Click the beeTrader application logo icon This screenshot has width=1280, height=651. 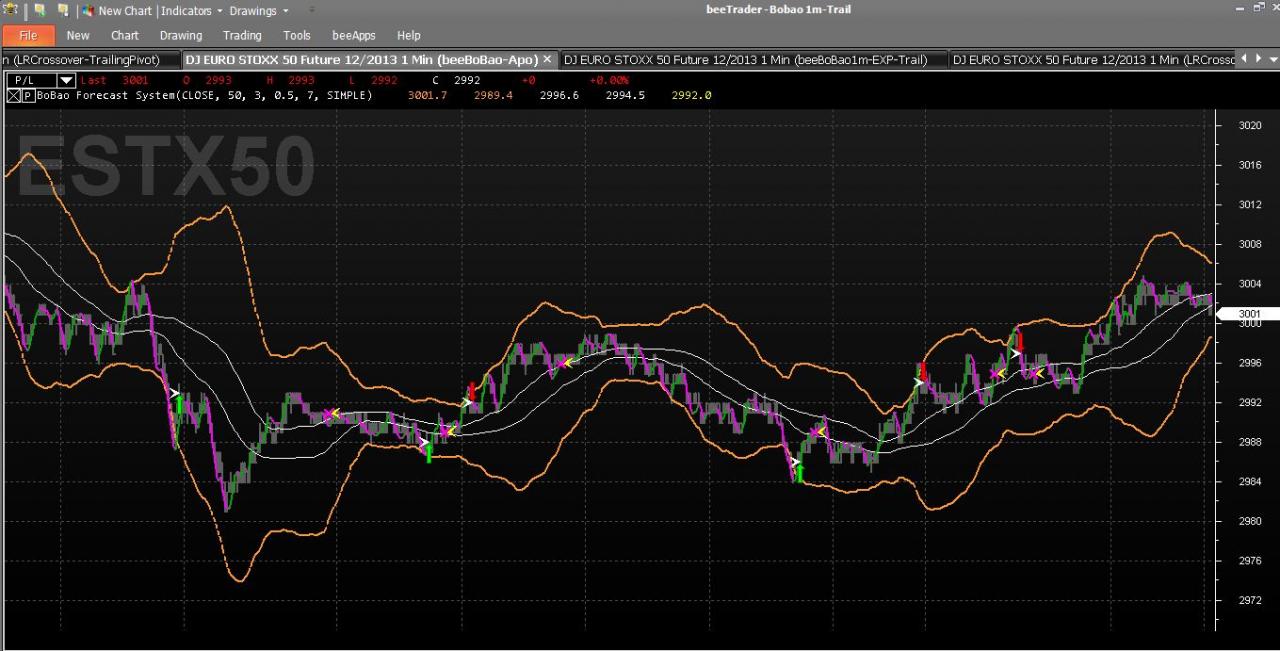click(x=10, y=9)
